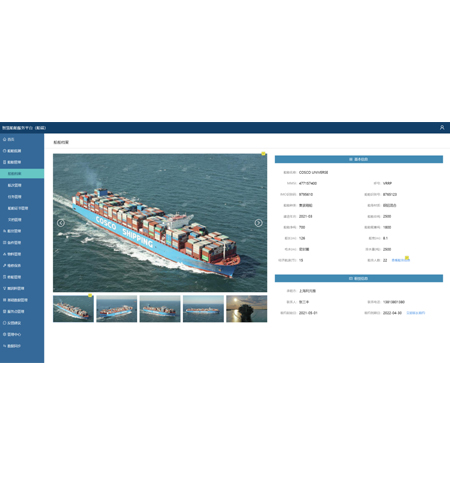
Task: Select the teal highlighted sidebar submenu item
Action: (22, 174)
